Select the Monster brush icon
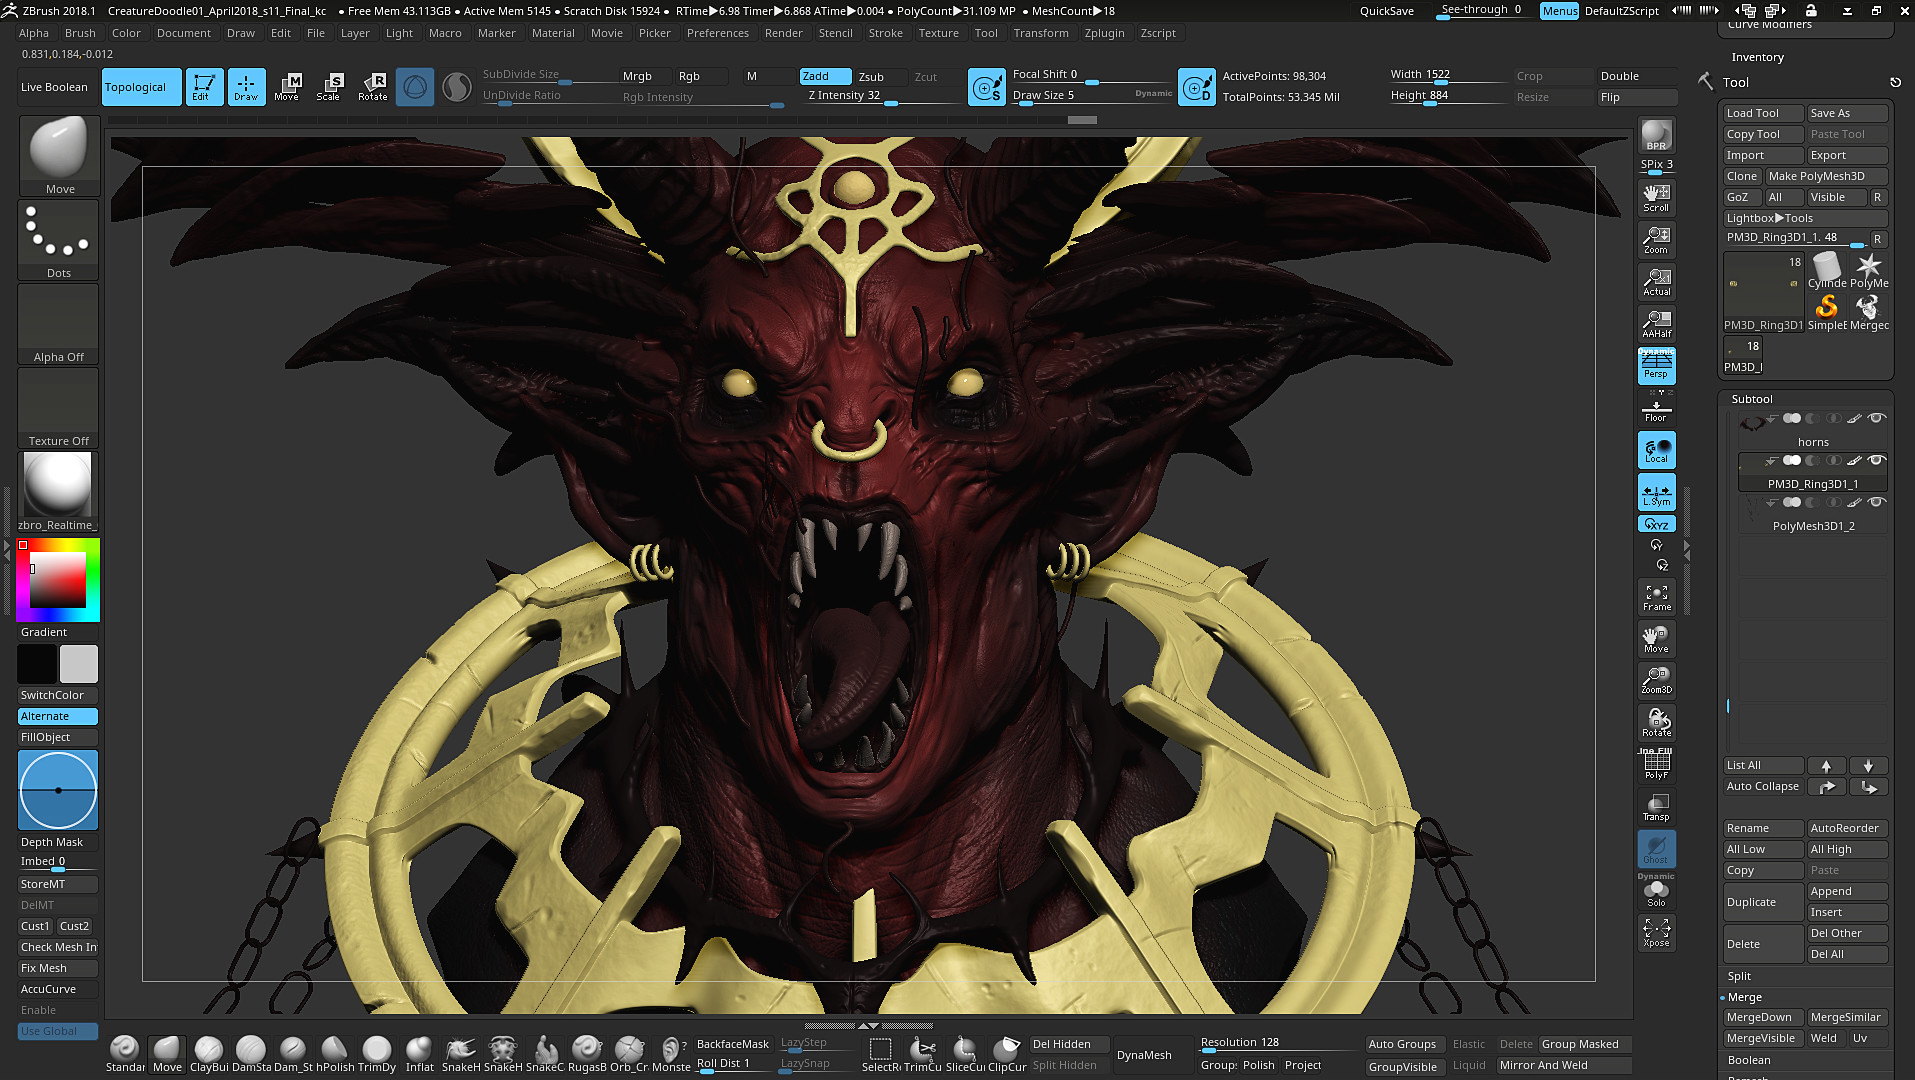 click(671, 1054)
